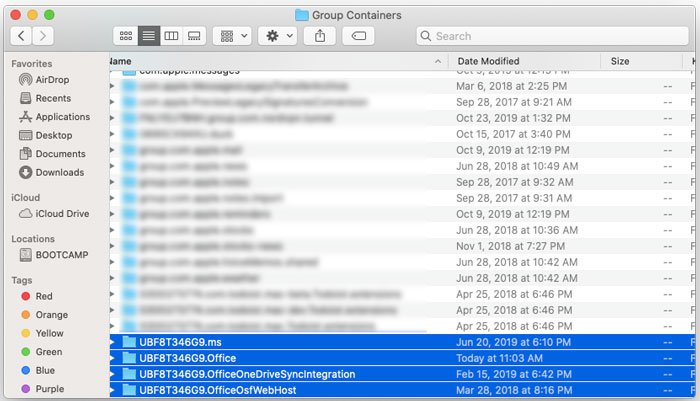Image resolution: width=700 pixels, height=401 pixels.
Task: Select the Blue tag
Action: point(38,370)
